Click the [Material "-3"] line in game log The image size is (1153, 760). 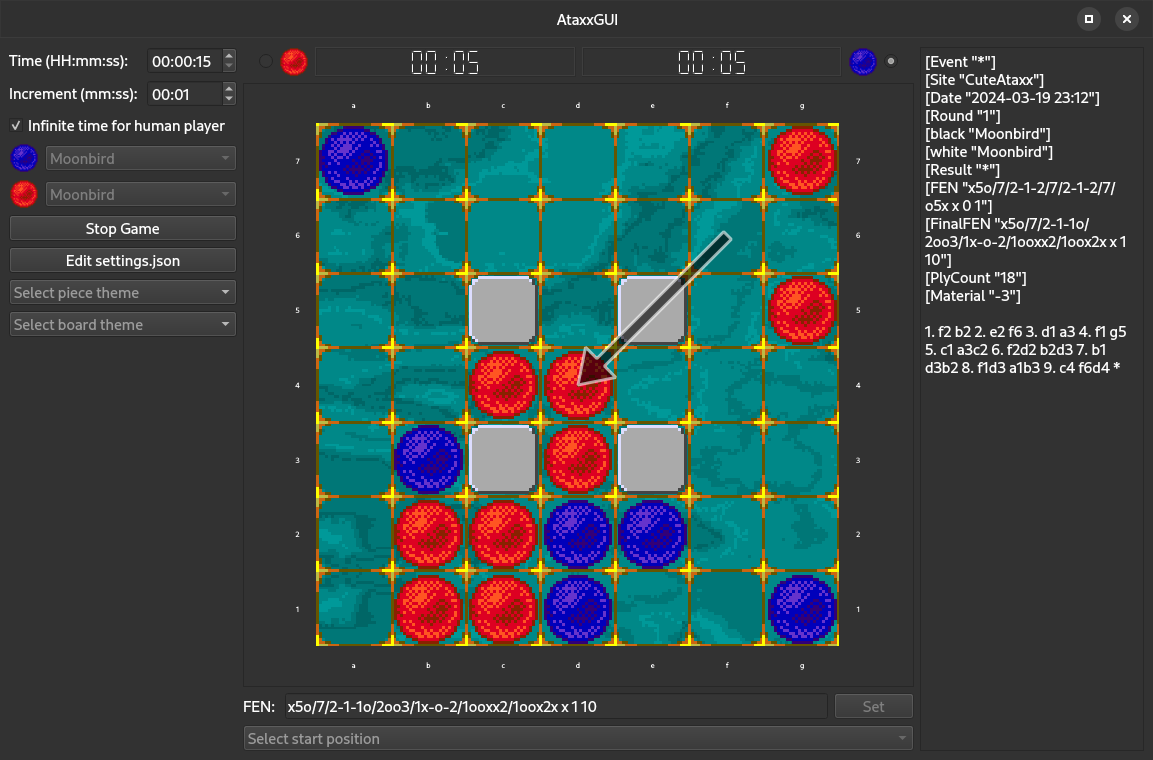tap(973, 296)
